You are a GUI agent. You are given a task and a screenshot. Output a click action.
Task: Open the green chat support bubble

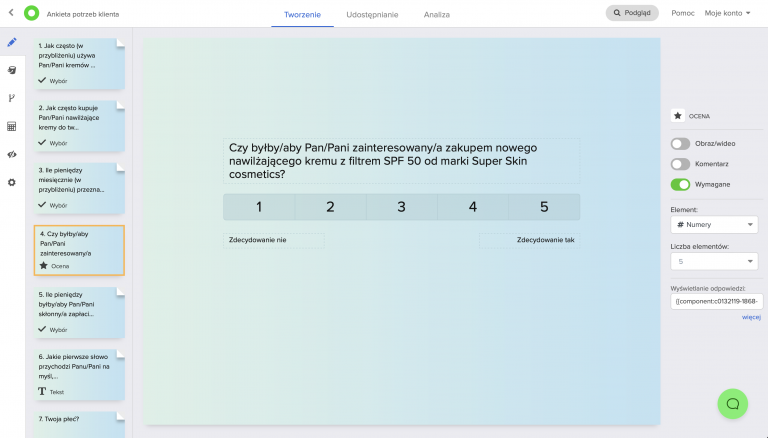(x=732, y=403)
